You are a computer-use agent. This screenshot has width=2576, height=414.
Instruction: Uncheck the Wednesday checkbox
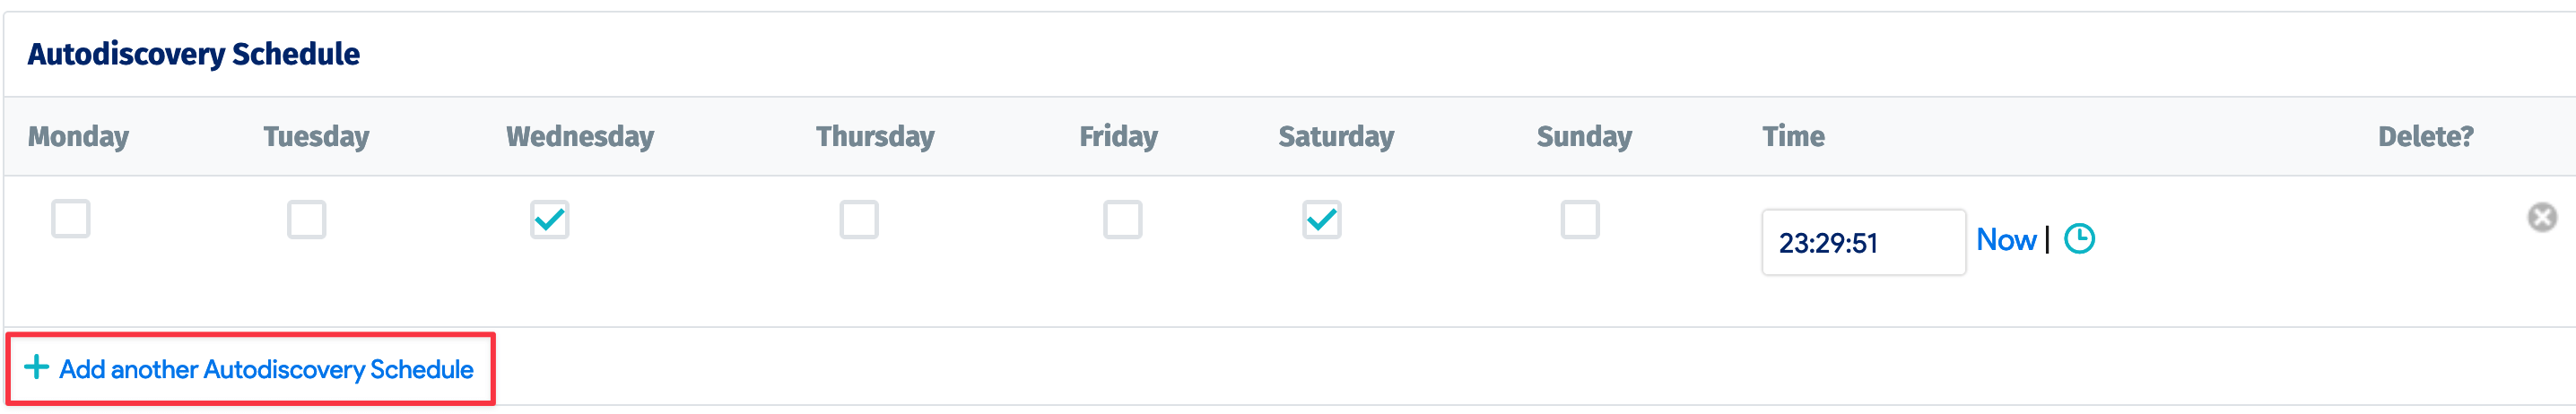549,219
